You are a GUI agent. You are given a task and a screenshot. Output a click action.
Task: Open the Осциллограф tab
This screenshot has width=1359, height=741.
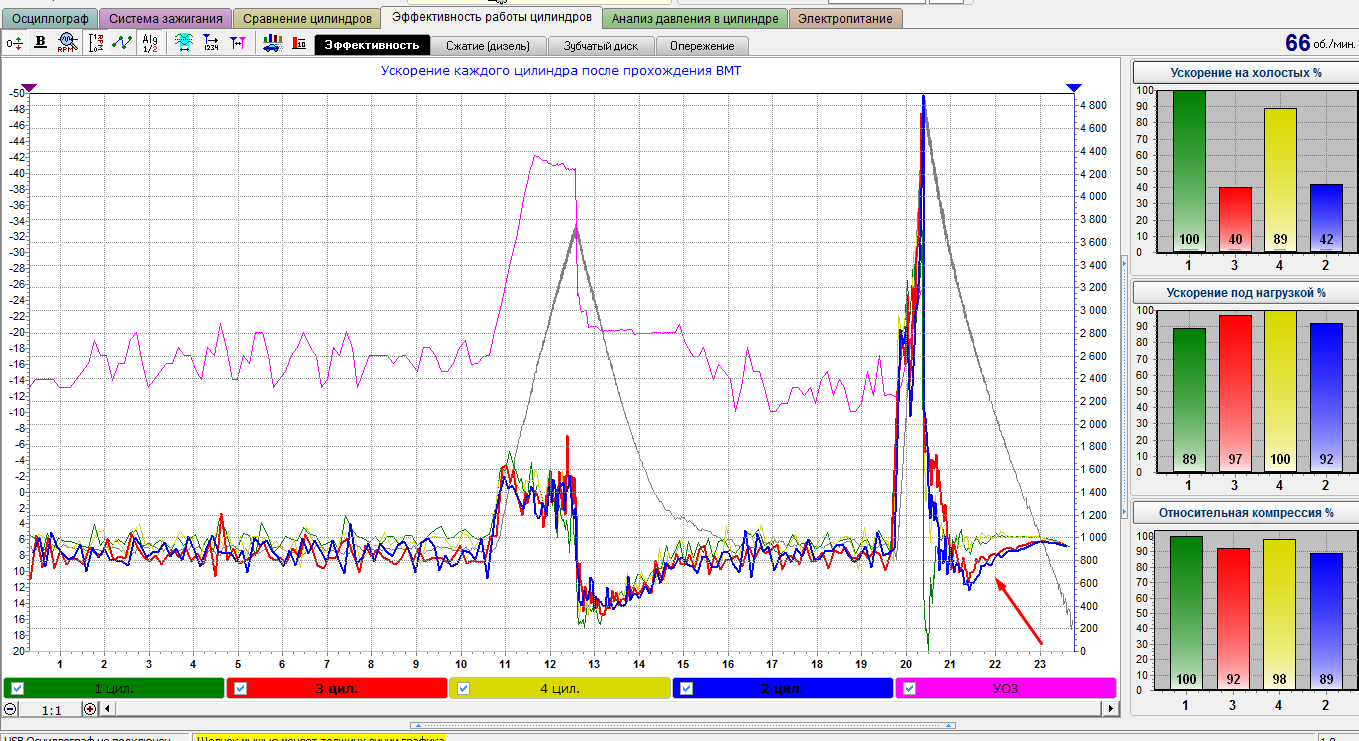pos(50,18)
